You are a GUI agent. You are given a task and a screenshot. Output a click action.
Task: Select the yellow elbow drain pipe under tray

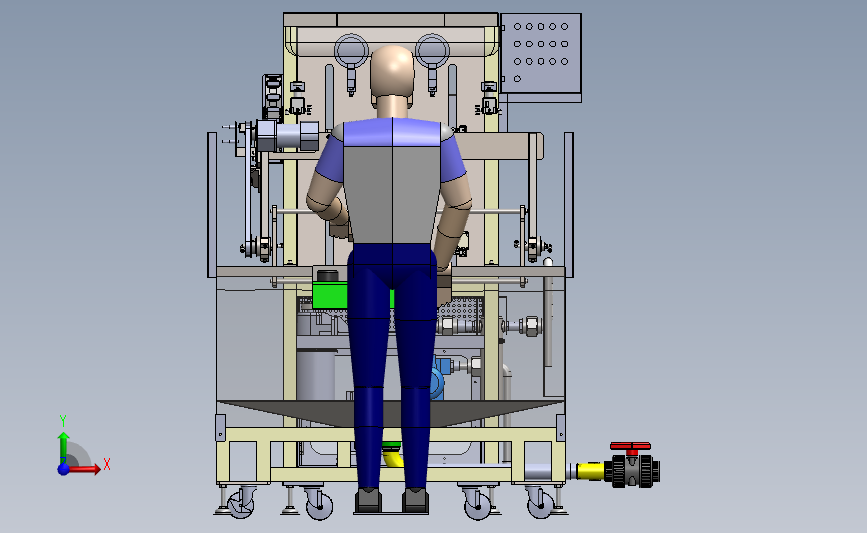pyautogui.click(x=393, y=457)
